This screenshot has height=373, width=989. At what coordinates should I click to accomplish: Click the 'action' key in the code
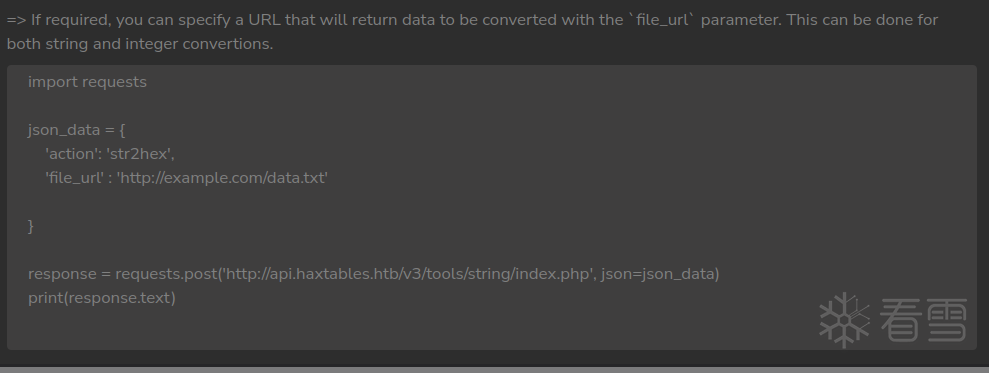(x=71, y=154)
